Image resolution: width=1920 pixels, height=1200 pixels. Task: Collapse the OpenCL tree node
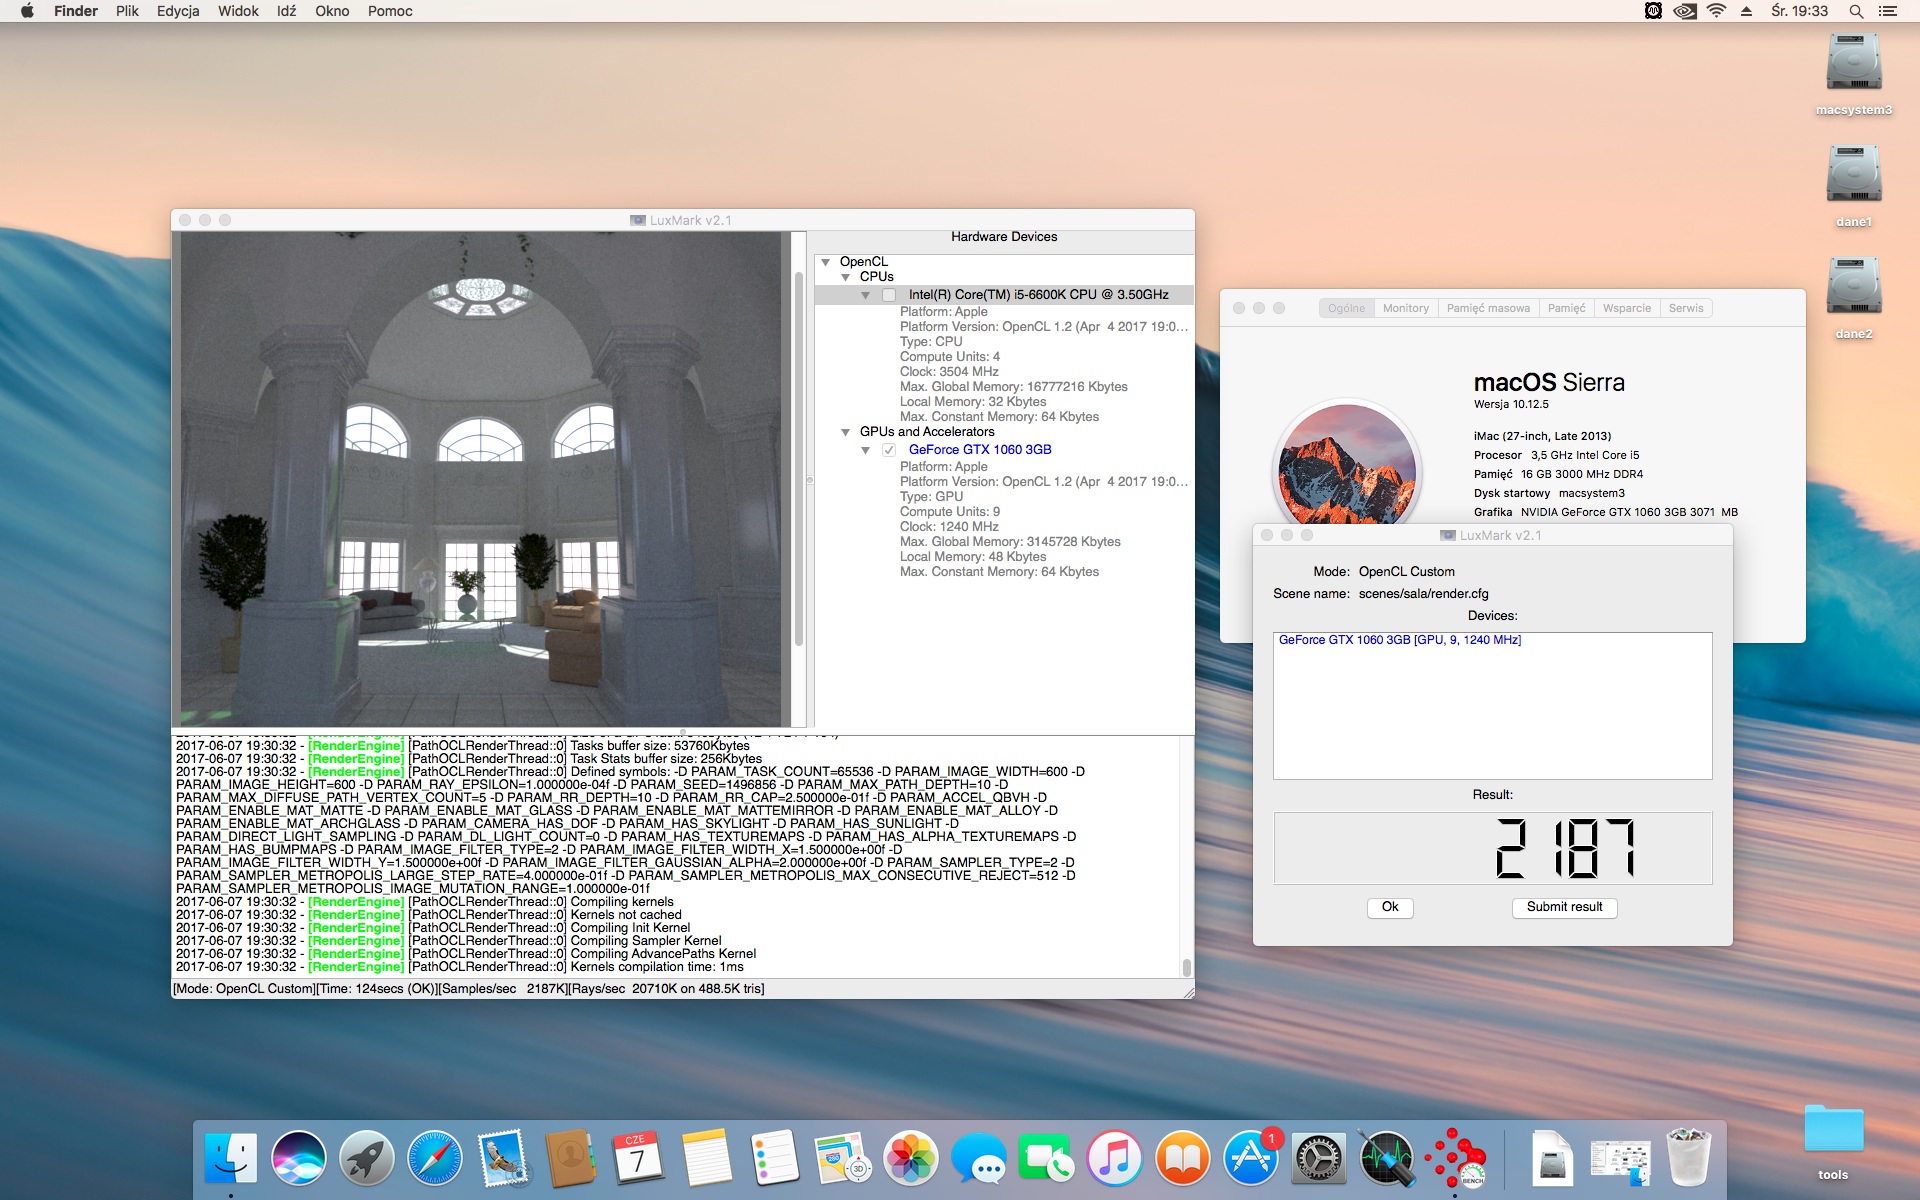(x=826, y=262)
